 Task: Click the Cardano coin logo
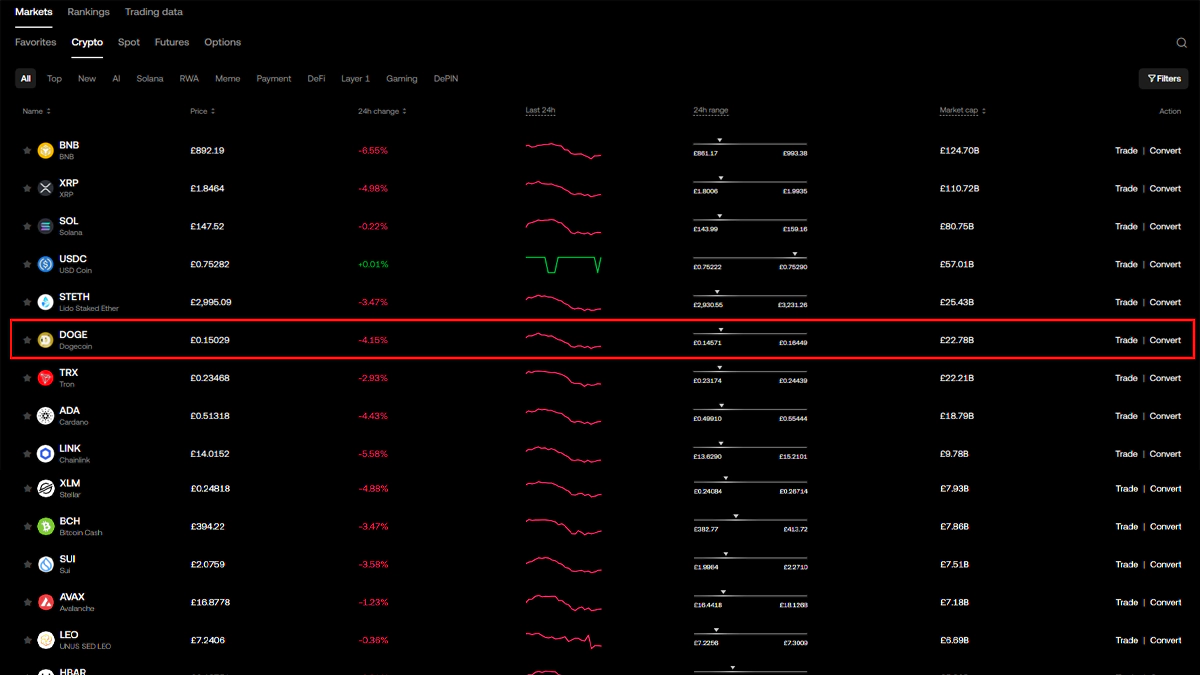(45, 416)
